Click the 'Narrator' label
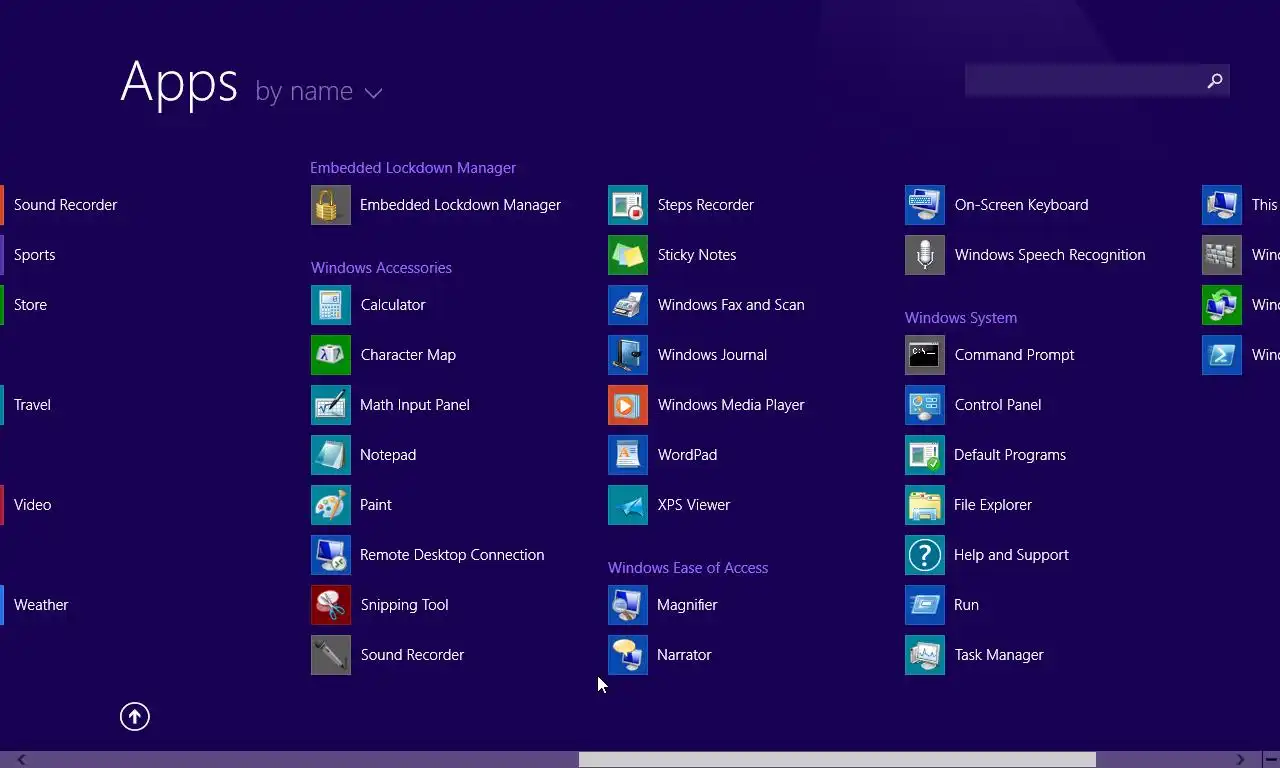This screenshot has width=1280, height=768. (684, 655)
